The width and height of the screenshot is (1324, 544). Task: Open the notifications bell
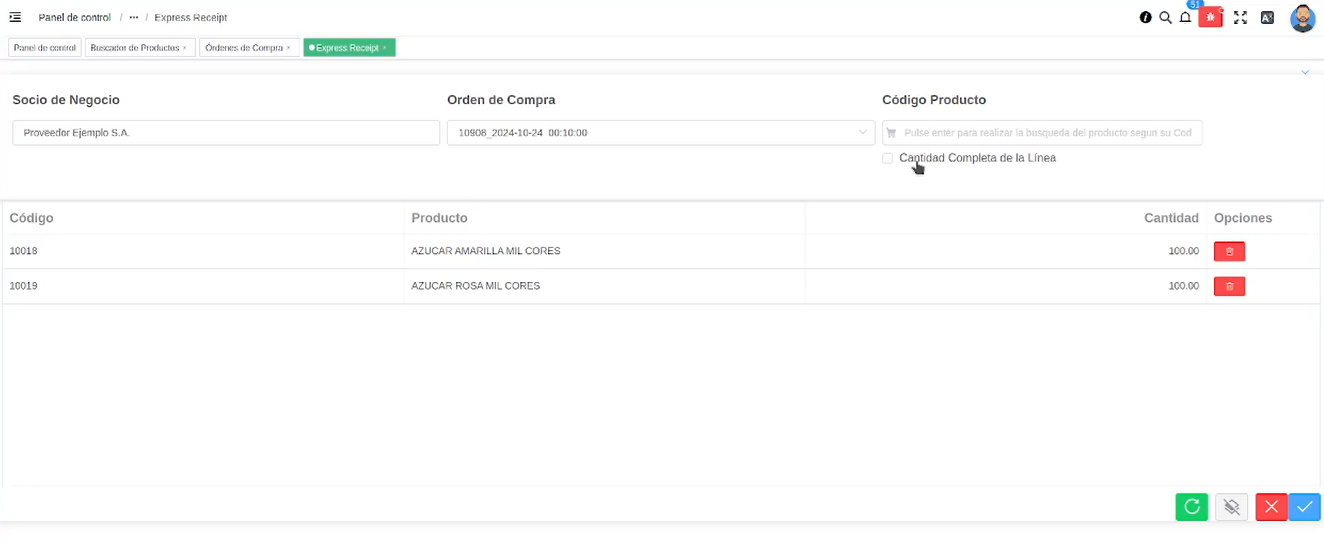click(1185, 17)
